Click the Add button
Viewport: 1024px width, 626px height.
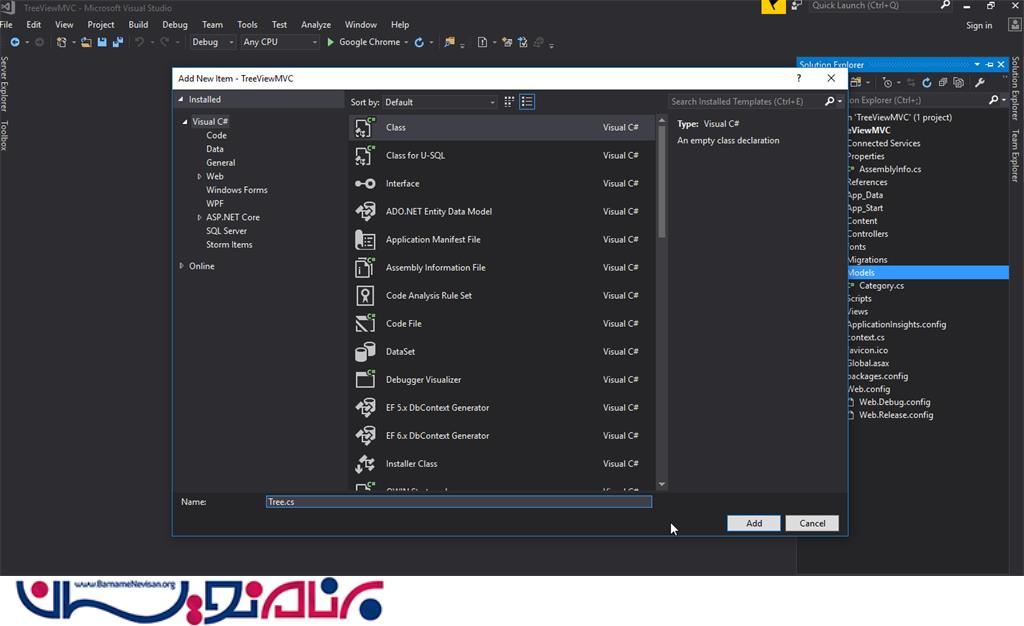[754, 524]
